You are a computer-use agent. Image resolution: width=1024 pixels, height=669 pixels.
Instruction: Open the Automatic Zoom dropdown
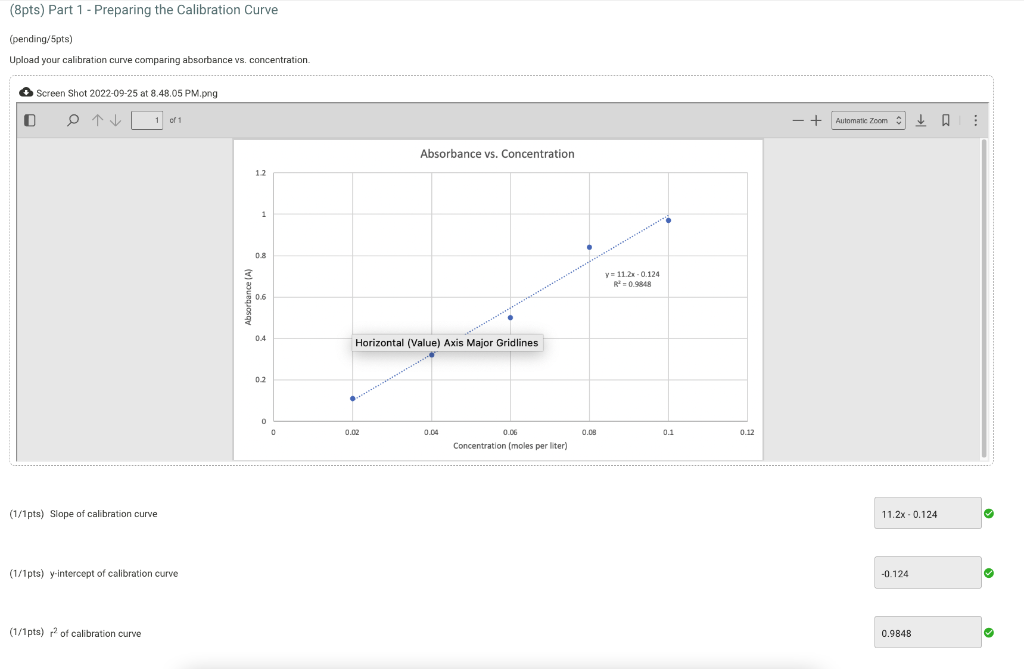tap(868, 120)
